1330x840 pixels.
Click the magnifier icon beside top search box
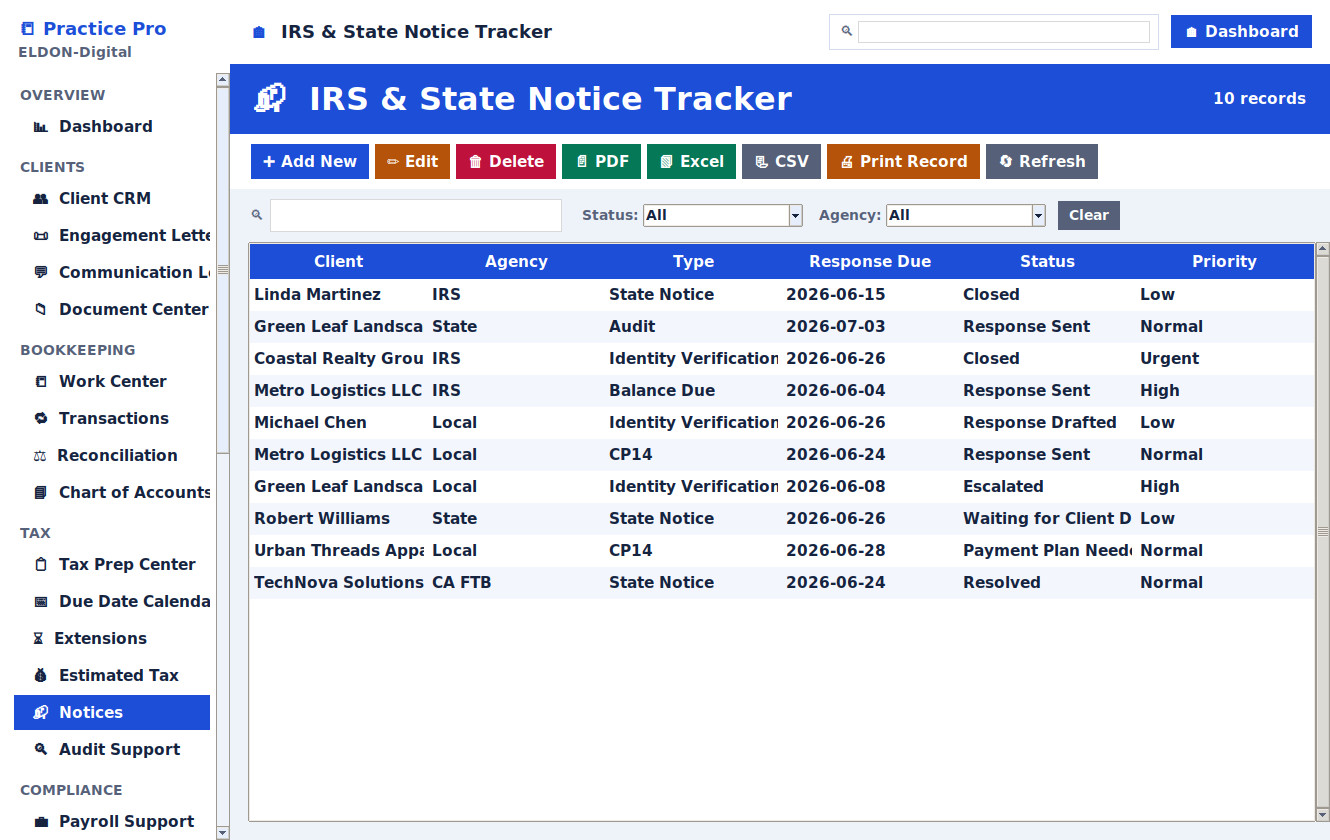point(846,32)
